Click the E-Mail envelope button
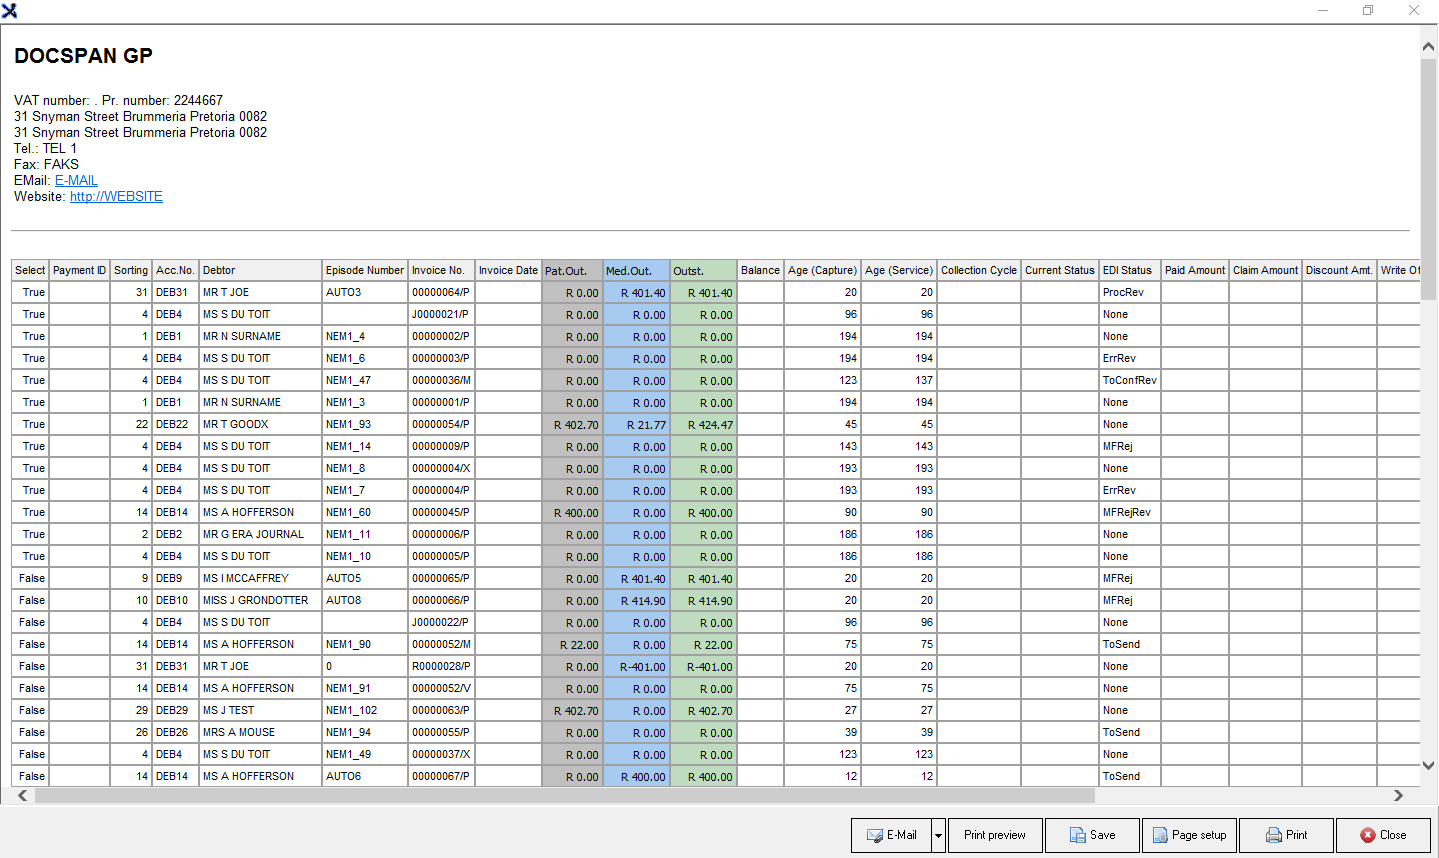The image size is (1439, 858). coord(891,835)
